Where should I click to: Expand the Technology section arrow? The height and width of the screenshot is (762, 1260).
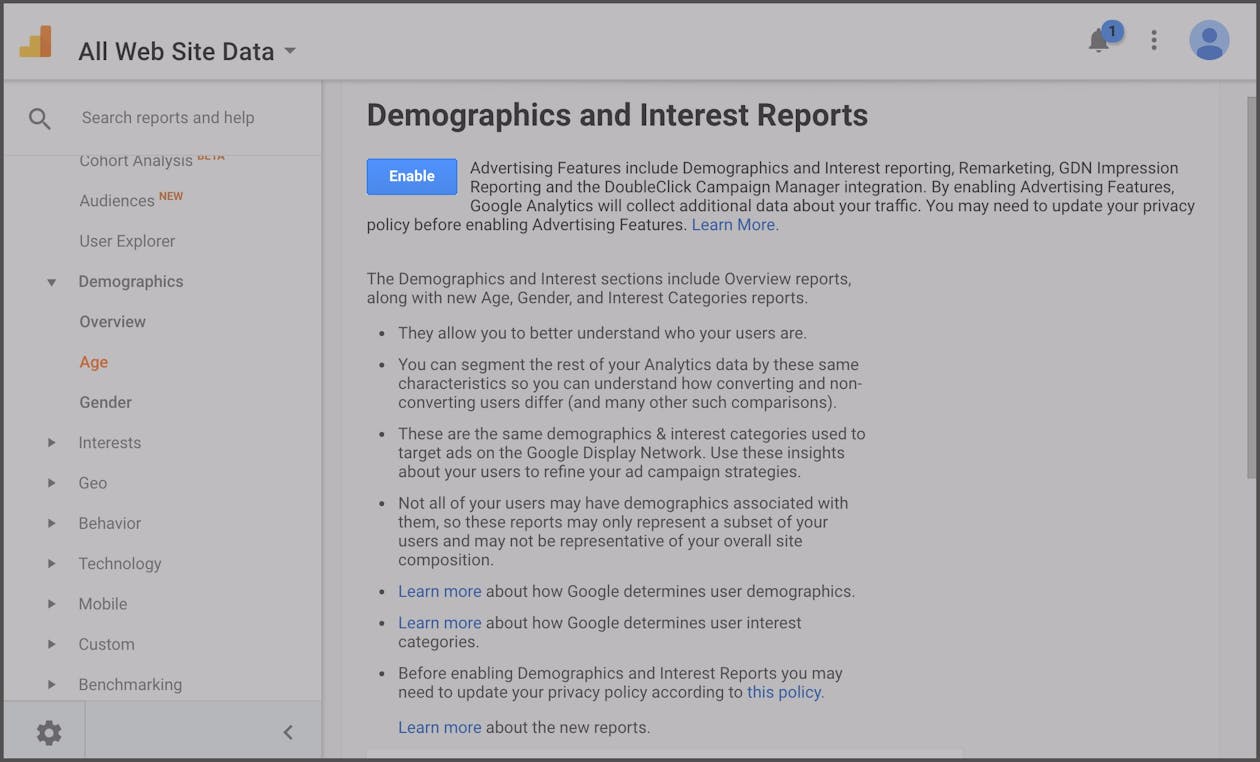click(x=51, y=563)
